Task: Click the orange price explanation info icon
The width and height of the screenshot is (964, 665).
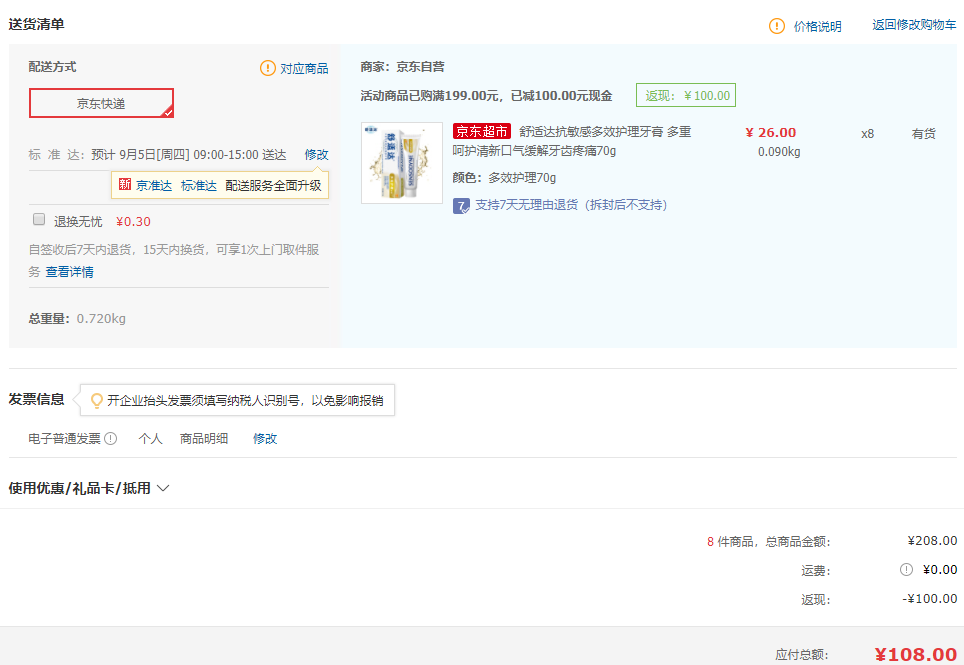Action: pyautogui.click(x=776, y=26)
